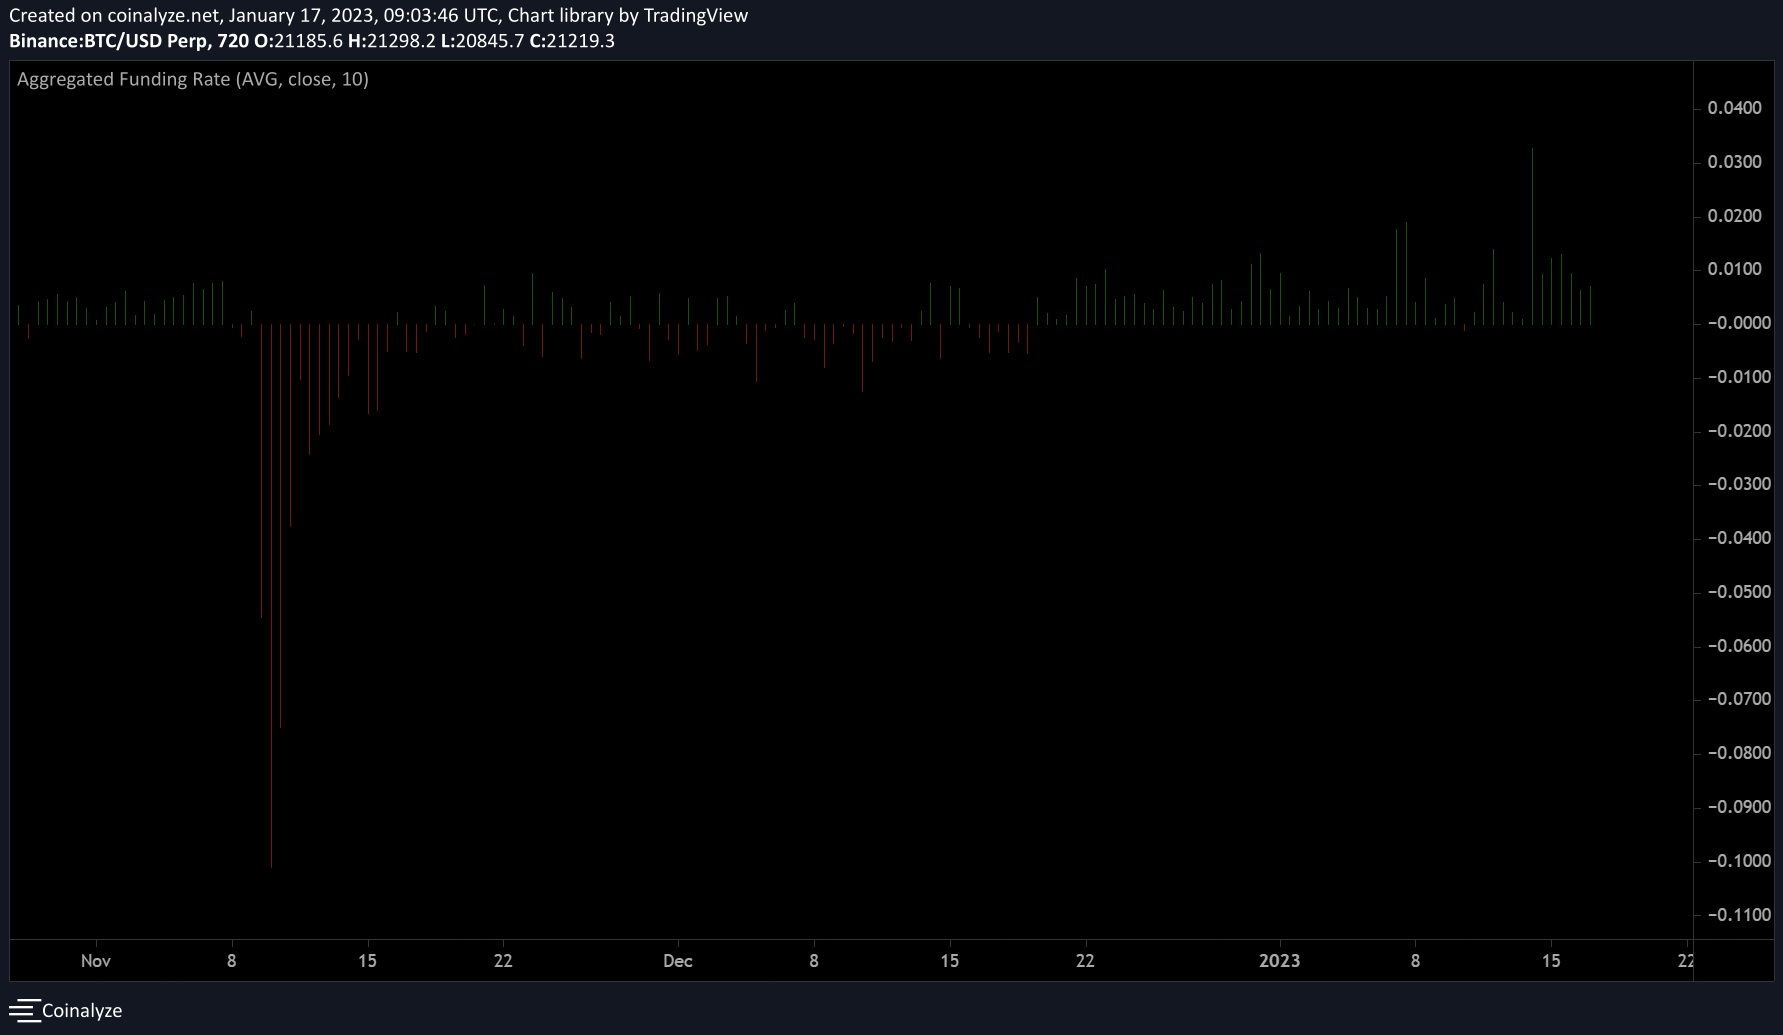Click the −0.0000 zero axis label
This screenshot has height=1035, width=1783.
coord(1738,323)
